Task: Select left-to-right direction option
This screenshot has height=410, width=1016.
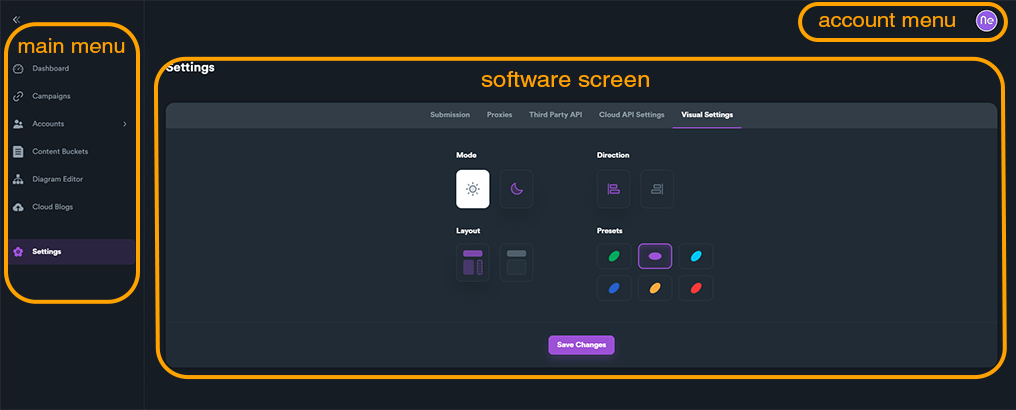Action: [x=614, y=189]
